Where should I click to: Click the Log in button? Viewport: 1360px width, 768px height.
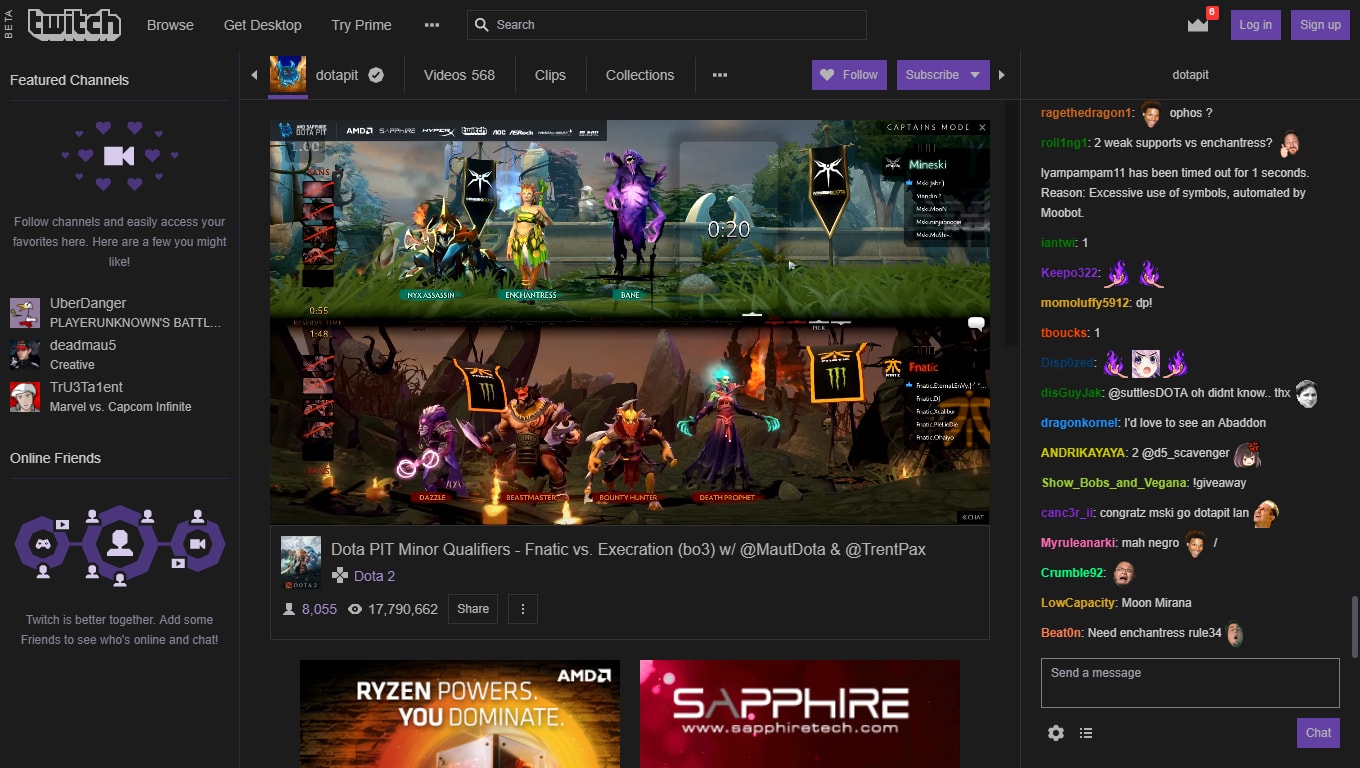click(1255, 25)
